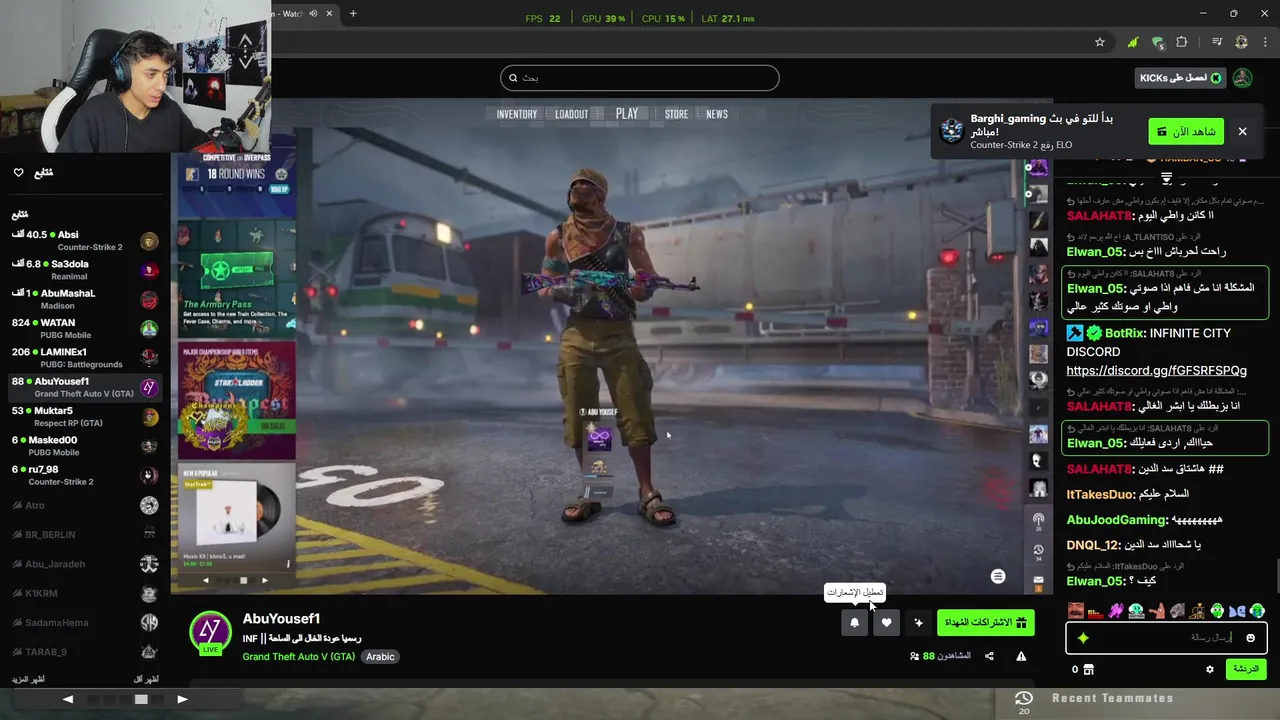Click the Show less link under the sidebar list
The height and width of the screenshot is (720, 1280).
147,679
